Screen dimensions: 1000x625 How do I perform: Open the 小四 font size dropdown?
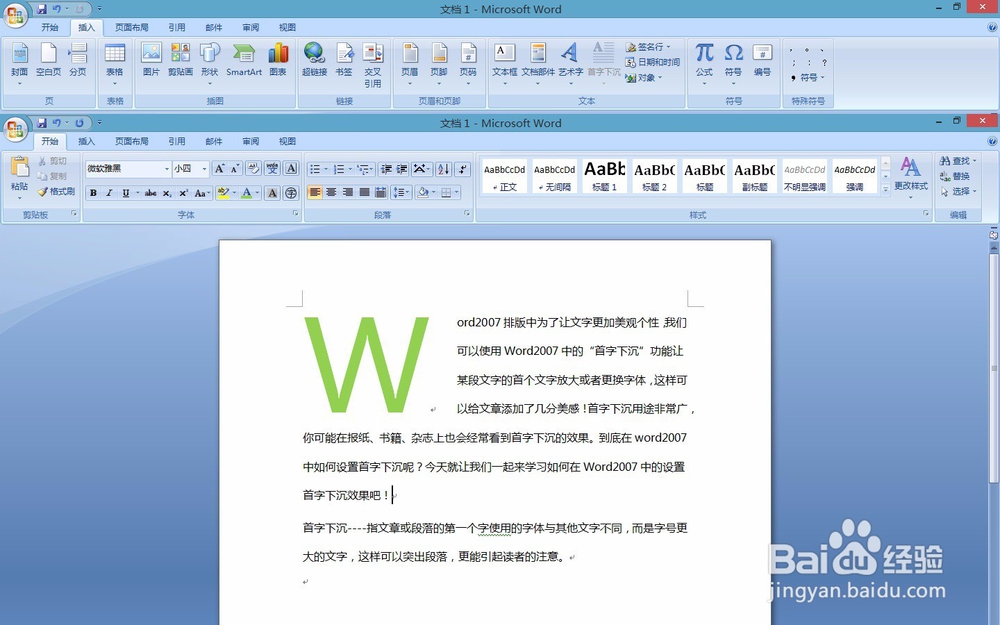204,169
